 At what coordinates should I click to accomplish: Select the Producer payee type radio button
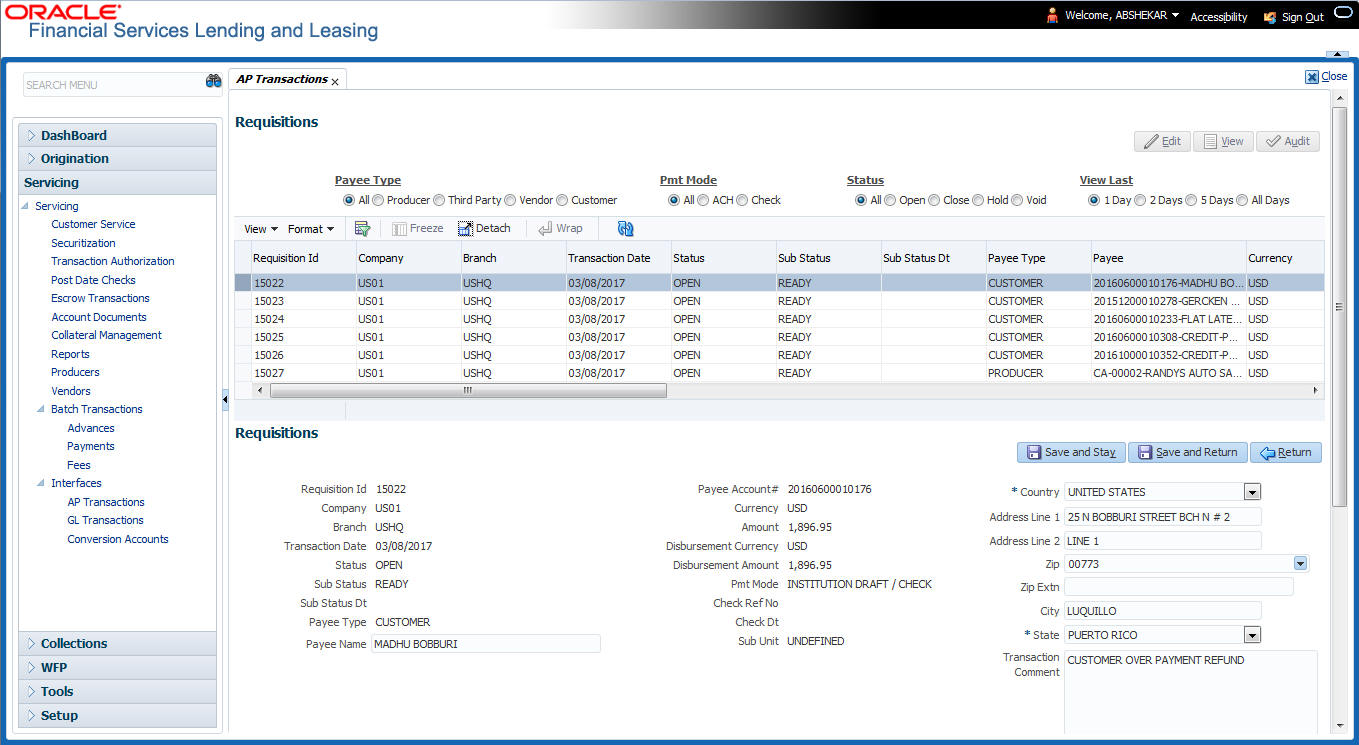[378, 200]
